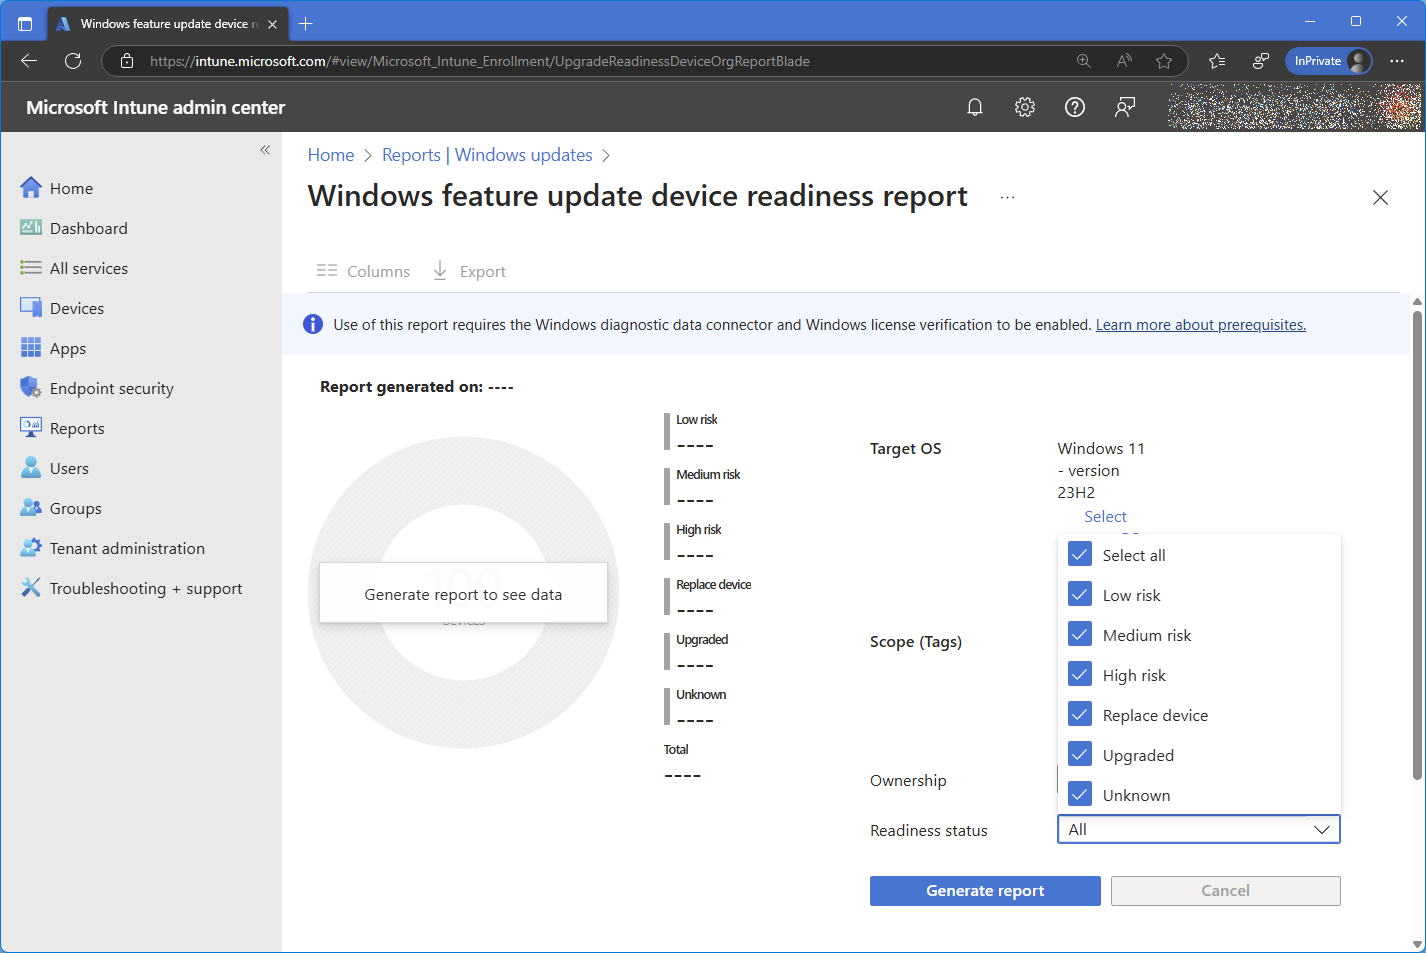
Task: Open the Intune settings gear icon
Action: click(x=1025, y=107)
